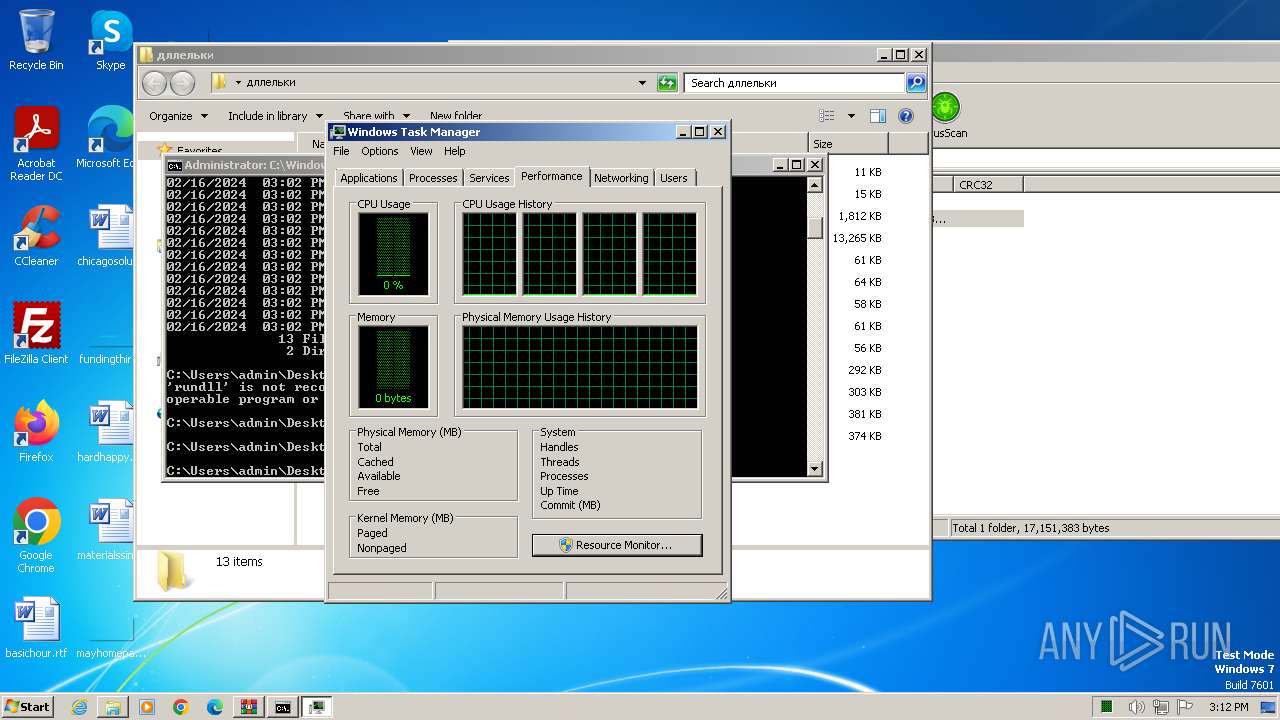Click the search magnifier icon in Explorer
1280x720 pixels.
click(x=916, y=83)
